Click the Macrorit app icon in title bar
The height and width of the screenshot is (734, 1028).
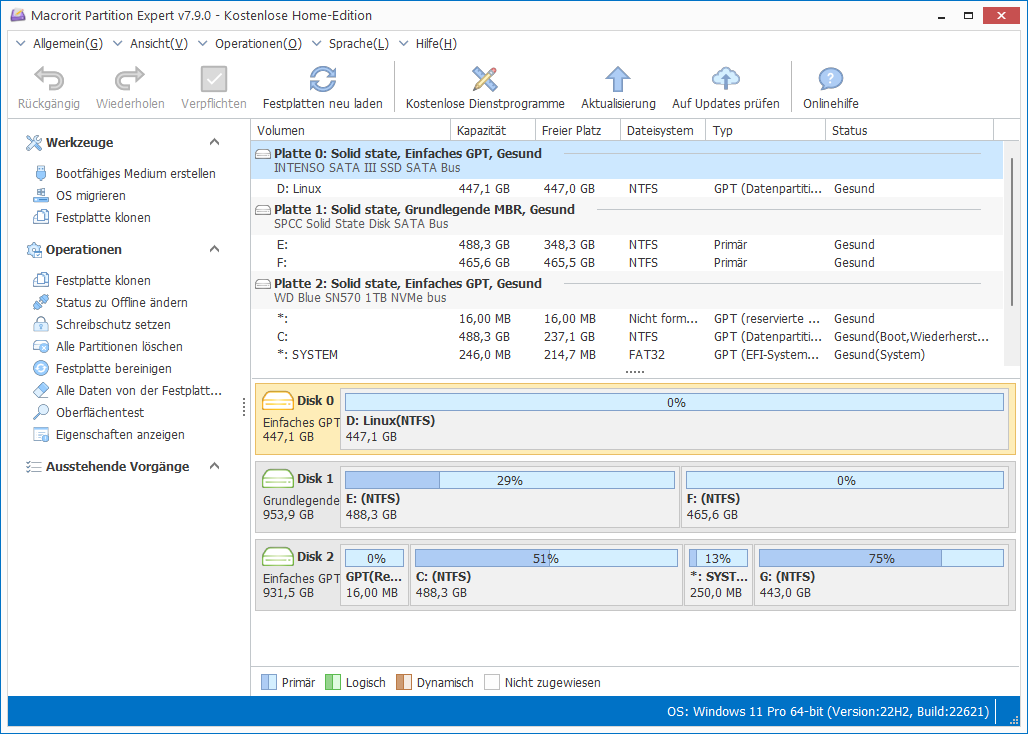(x=18, y=16)
